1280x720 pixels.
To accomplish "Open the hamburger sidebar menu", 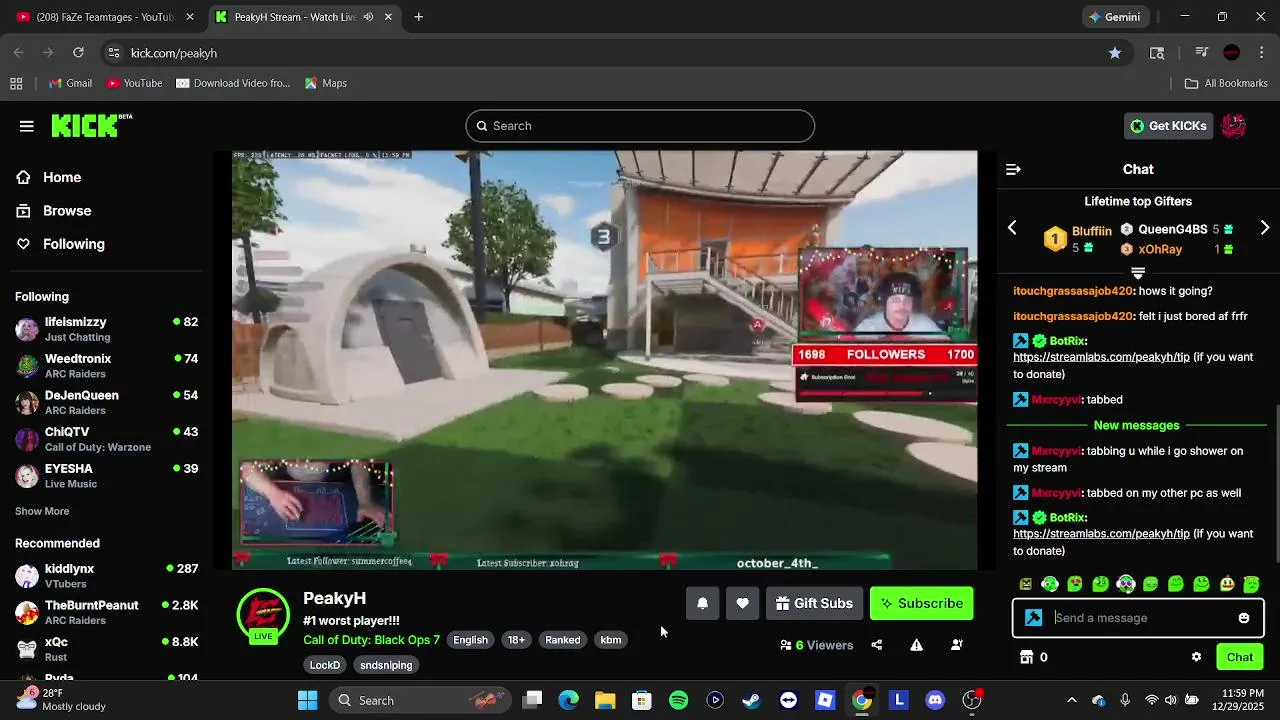I will [x=27, y=126].
